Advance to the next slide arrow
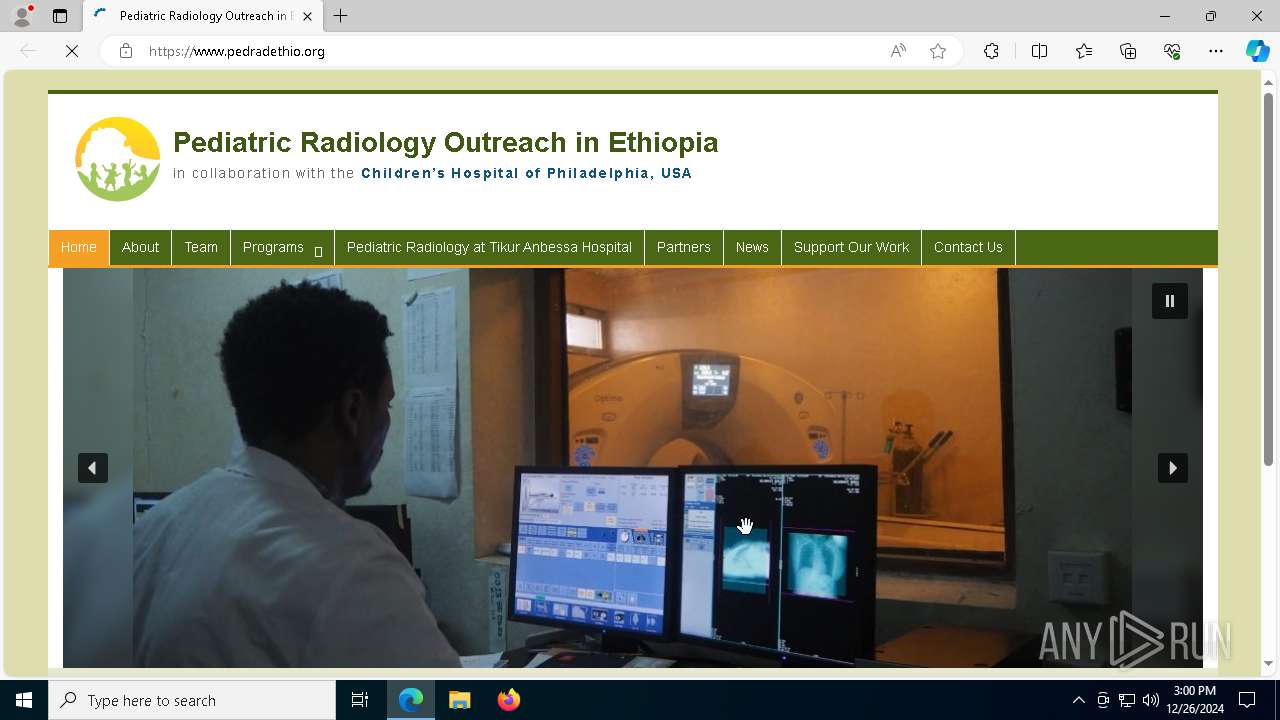Viewport: 1280px width, 720px height. (x=1173, y=468)
